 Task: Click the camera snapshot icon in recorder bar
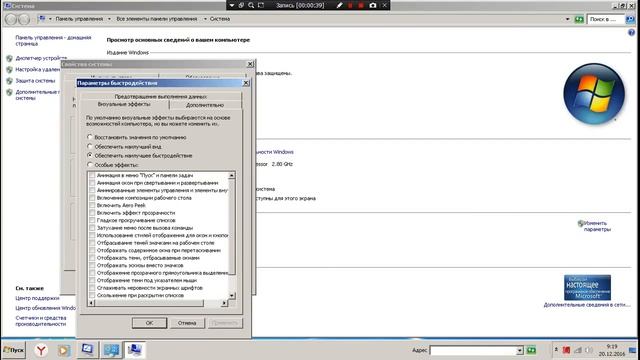coord(373,5)
